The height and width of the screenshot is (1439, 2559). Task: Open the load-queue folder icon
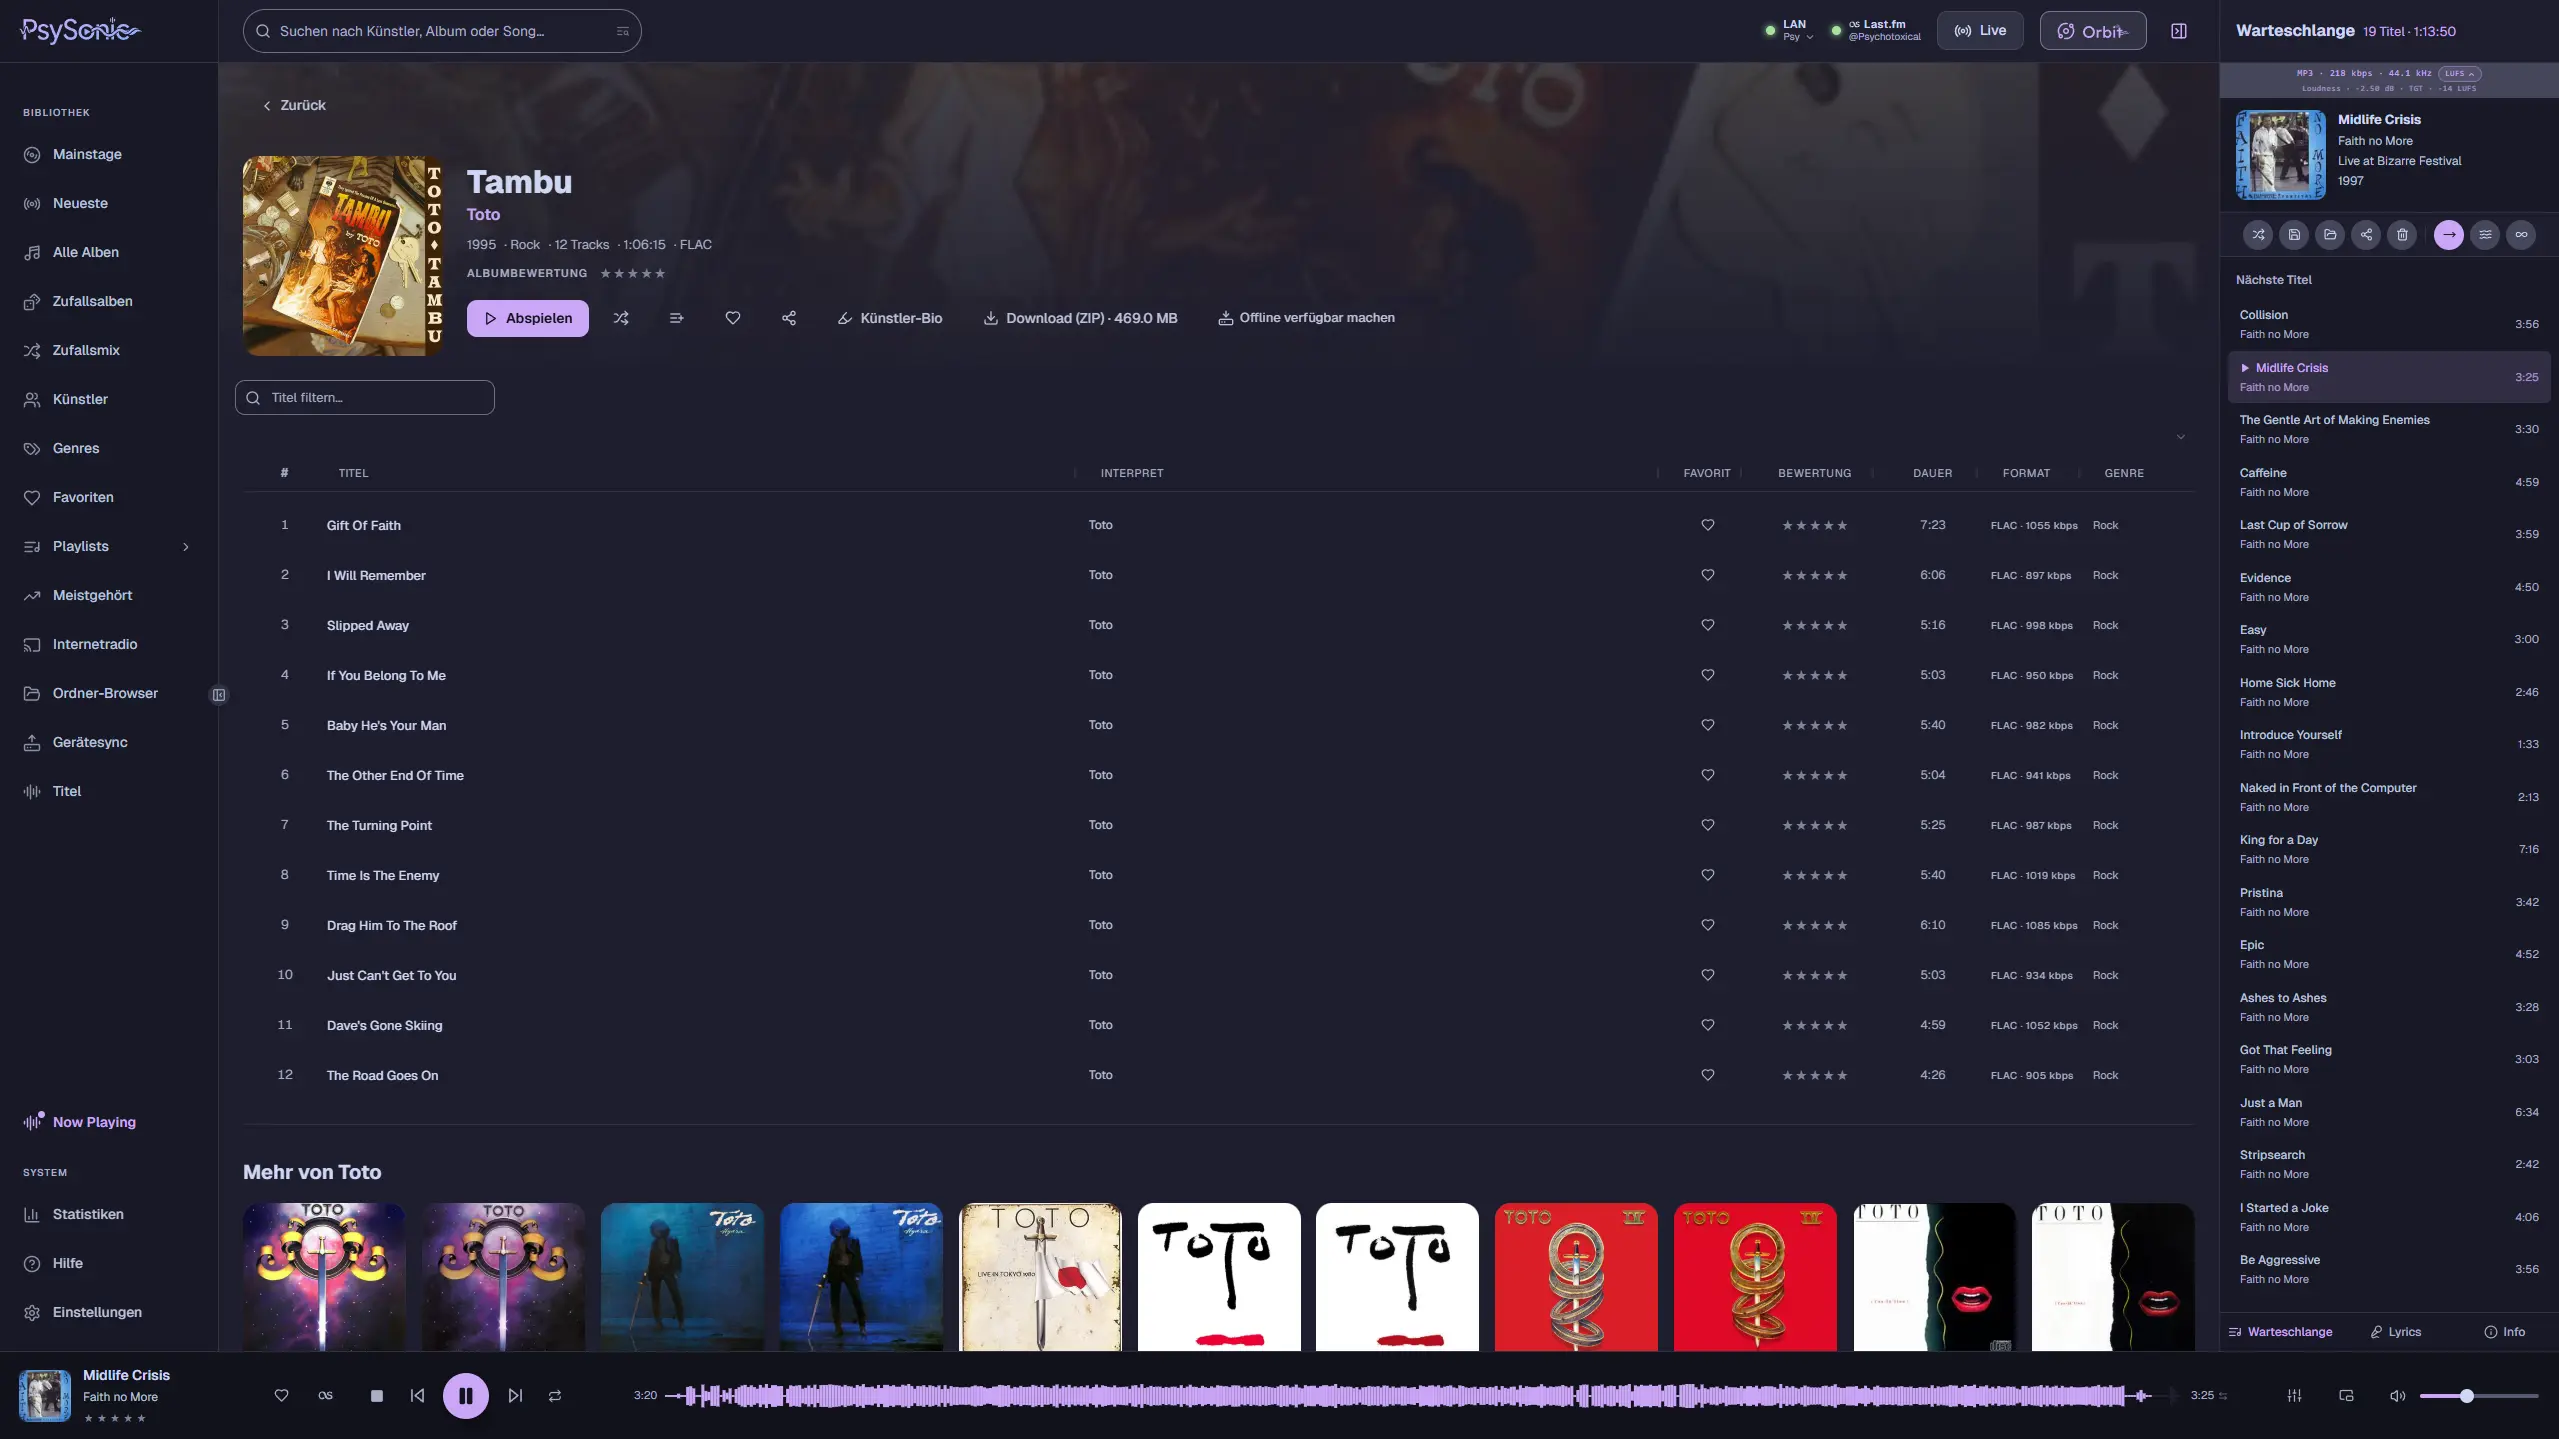click(x=2330, y=235)
